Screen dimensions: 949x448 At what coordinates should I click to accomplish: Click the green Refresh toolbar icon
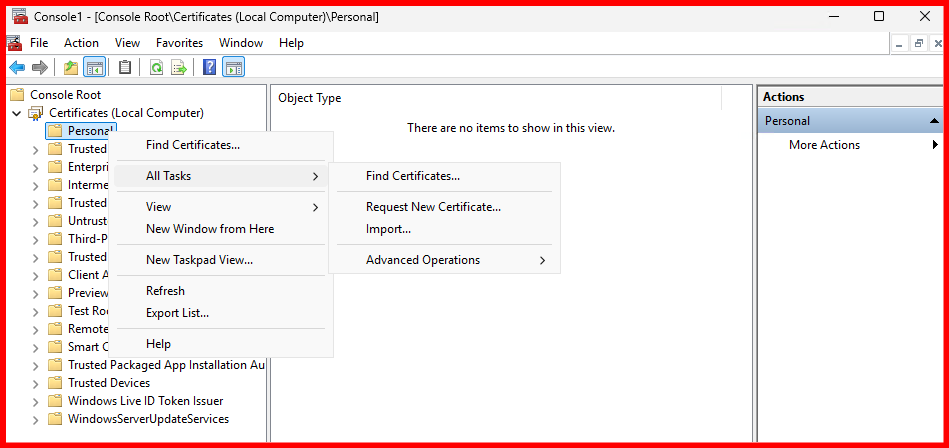(156, 67)
